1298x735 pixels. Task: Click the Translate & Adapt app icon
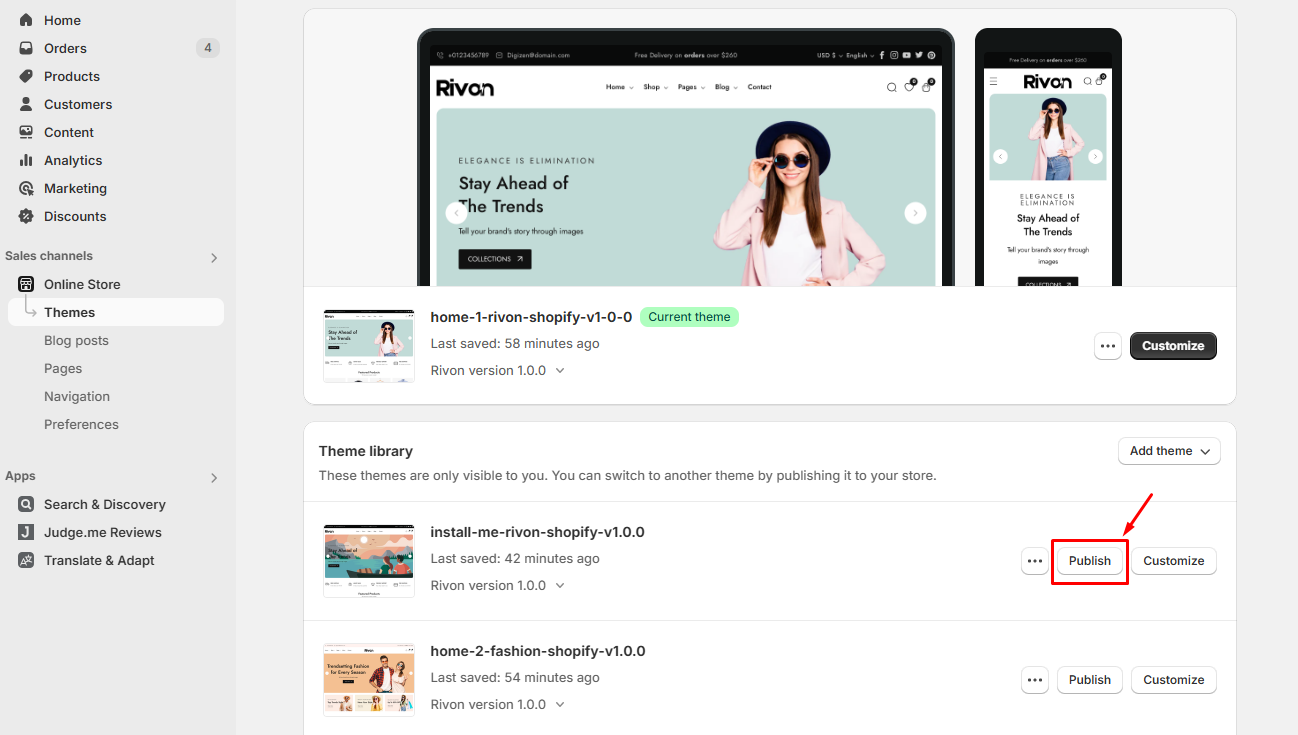click(26, 560)
